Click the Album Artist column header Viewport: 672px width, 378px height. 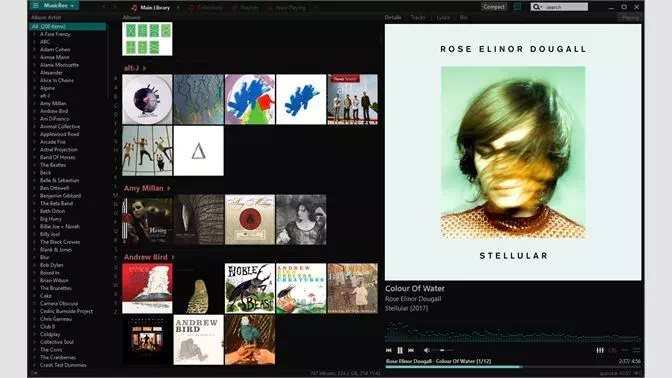[x=46, y=18]
